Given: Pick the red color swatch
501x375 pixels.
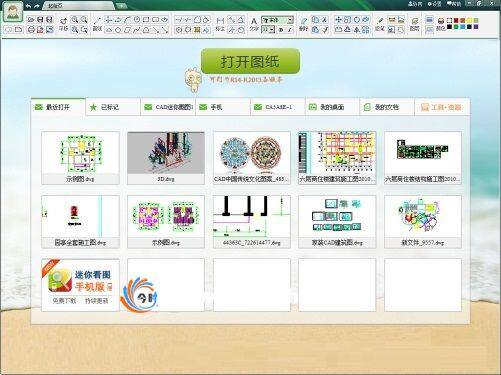Looking at the screenshot, I should click(x=455, y=21).
